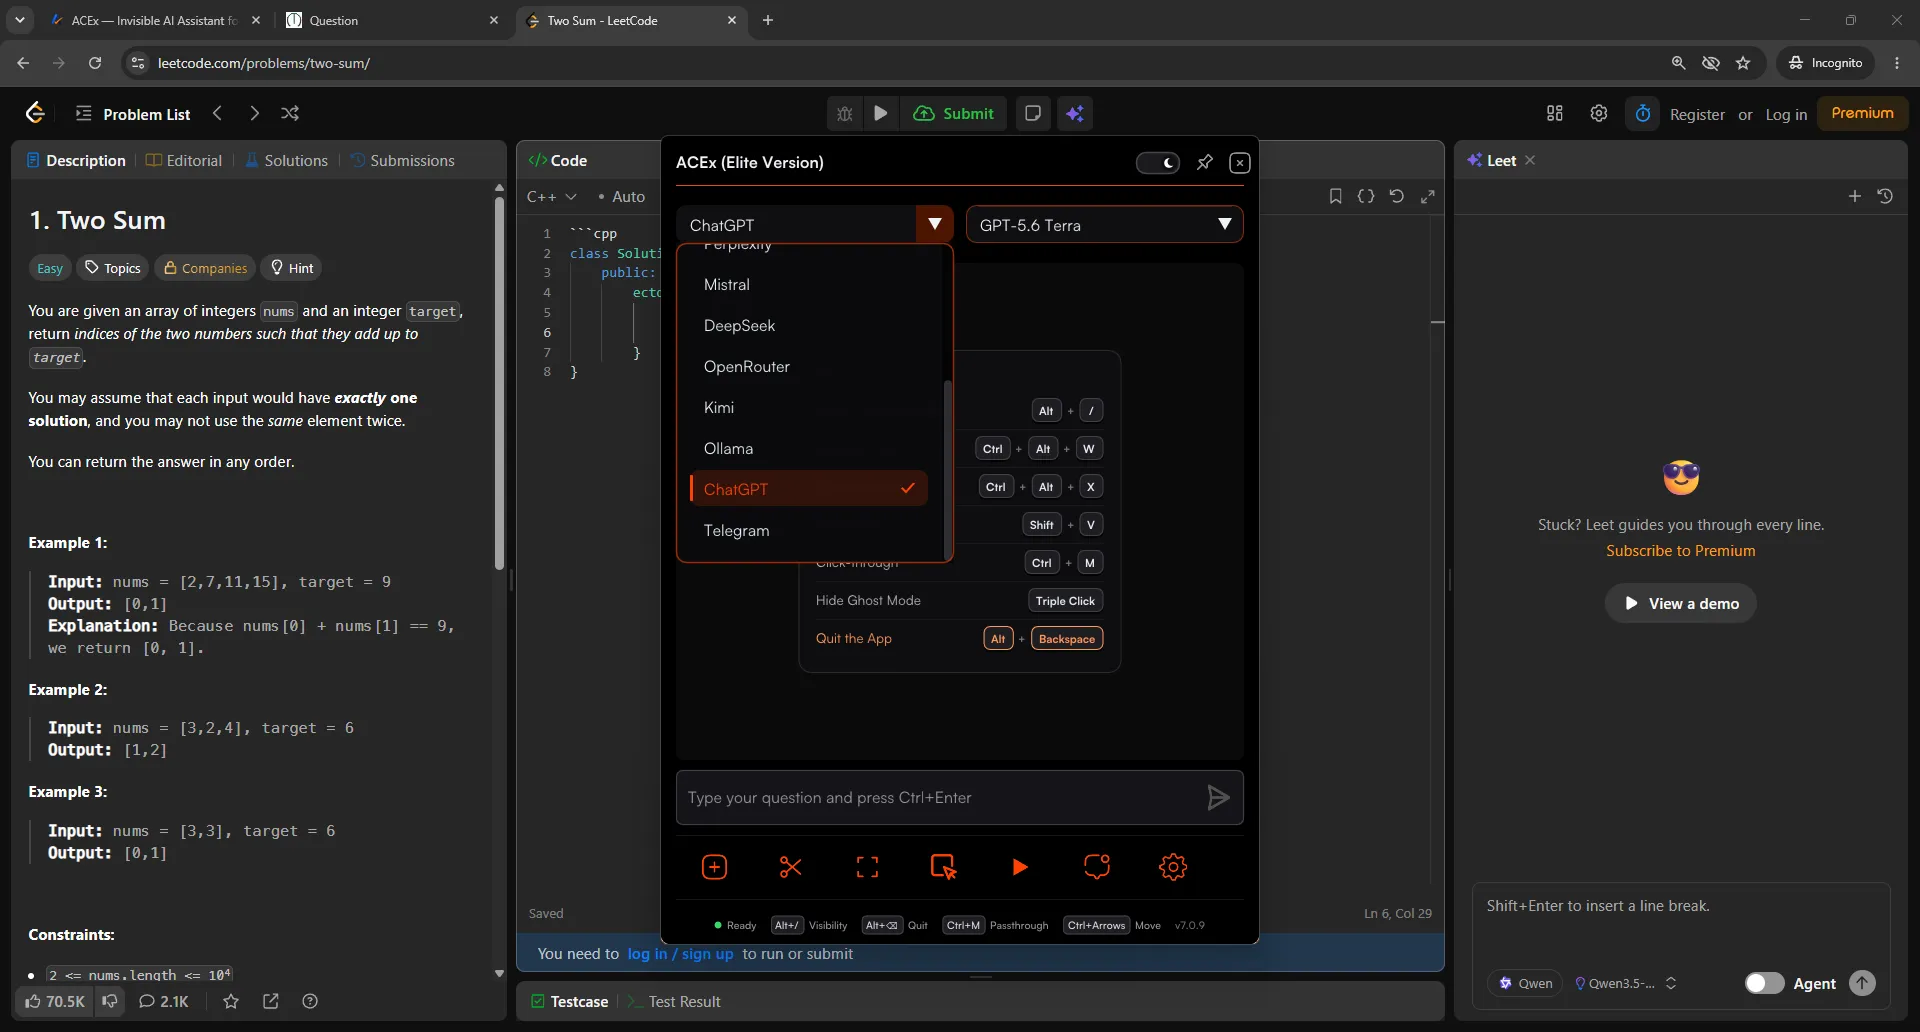Click Subscribe to Premium link

click(x=1680, y=551)
